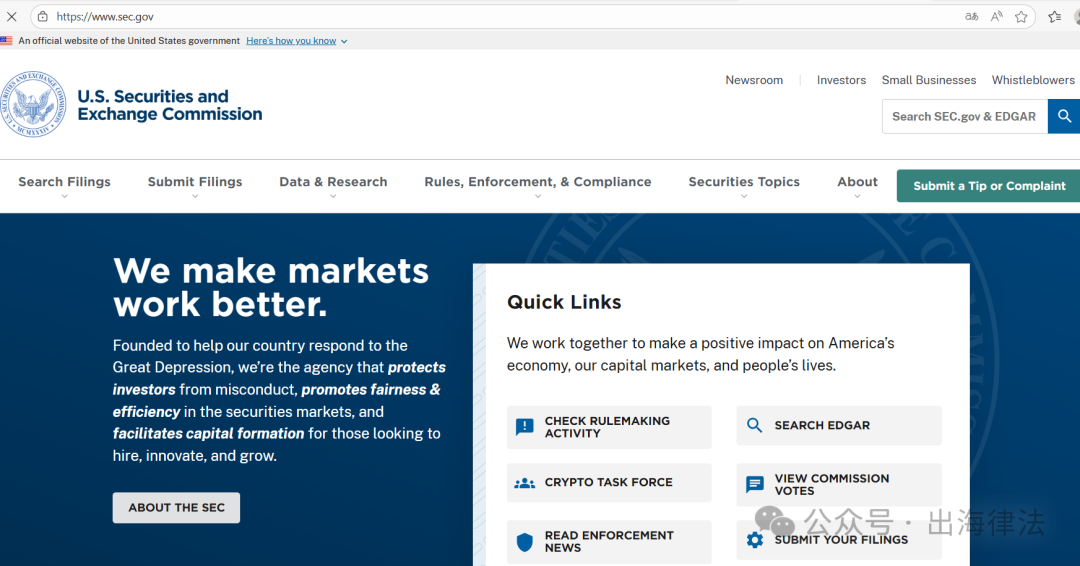
Task: Open the Securities Topics menu
Action: 744,182
